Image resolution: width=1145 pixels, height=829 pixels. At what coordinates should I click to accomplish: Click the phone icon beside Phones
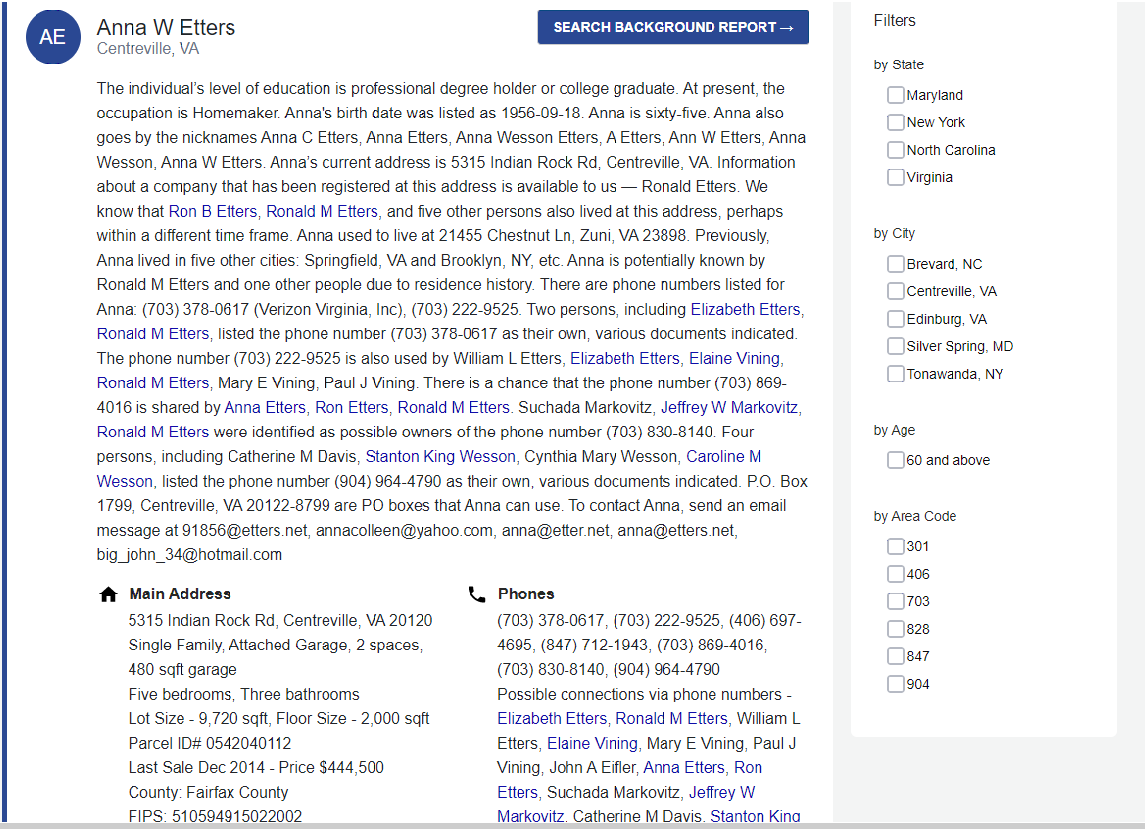[x=477, y=594]
